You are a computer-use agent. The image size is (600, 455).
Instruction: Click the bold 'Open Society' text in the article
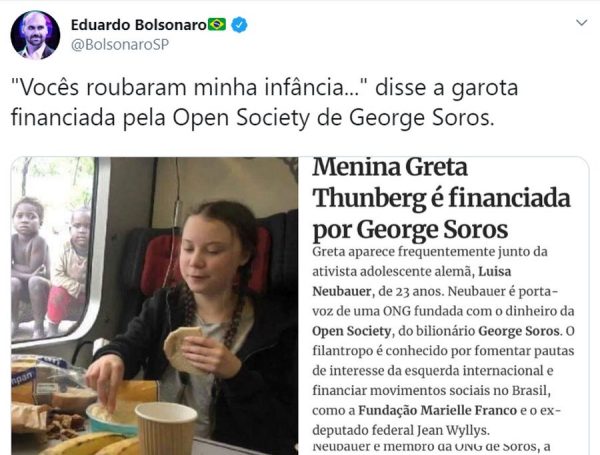click(352, 331)
